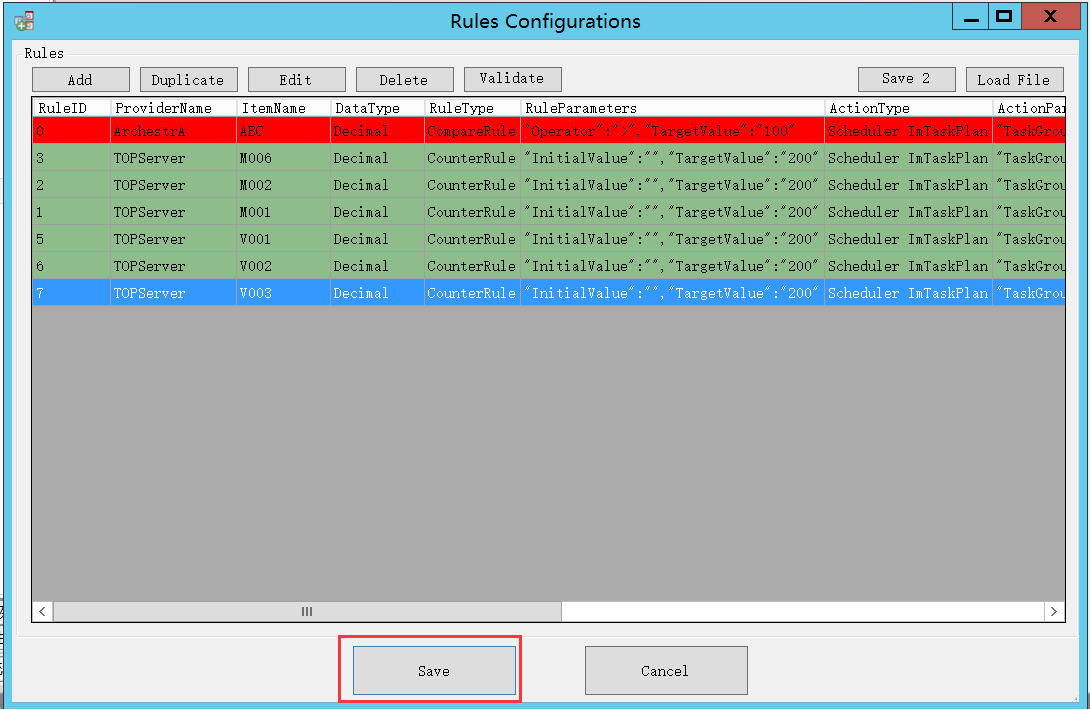
Task: Click the RuleParameters column header
Action: pos(672,108)
